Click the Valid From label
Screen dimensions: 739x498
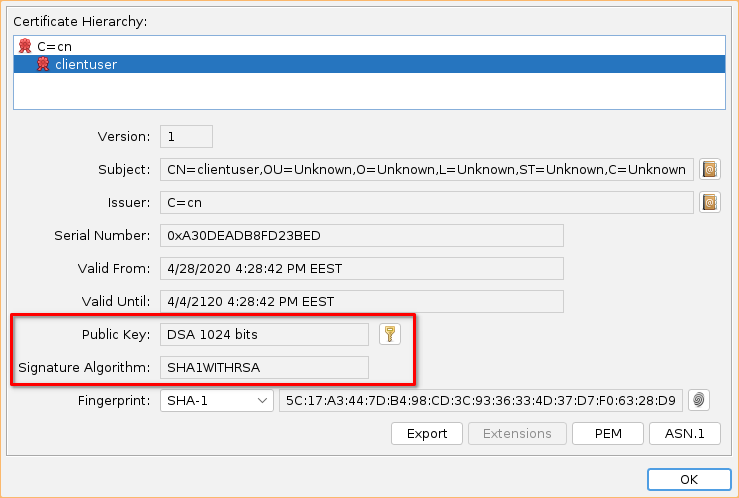pos(114,268)
